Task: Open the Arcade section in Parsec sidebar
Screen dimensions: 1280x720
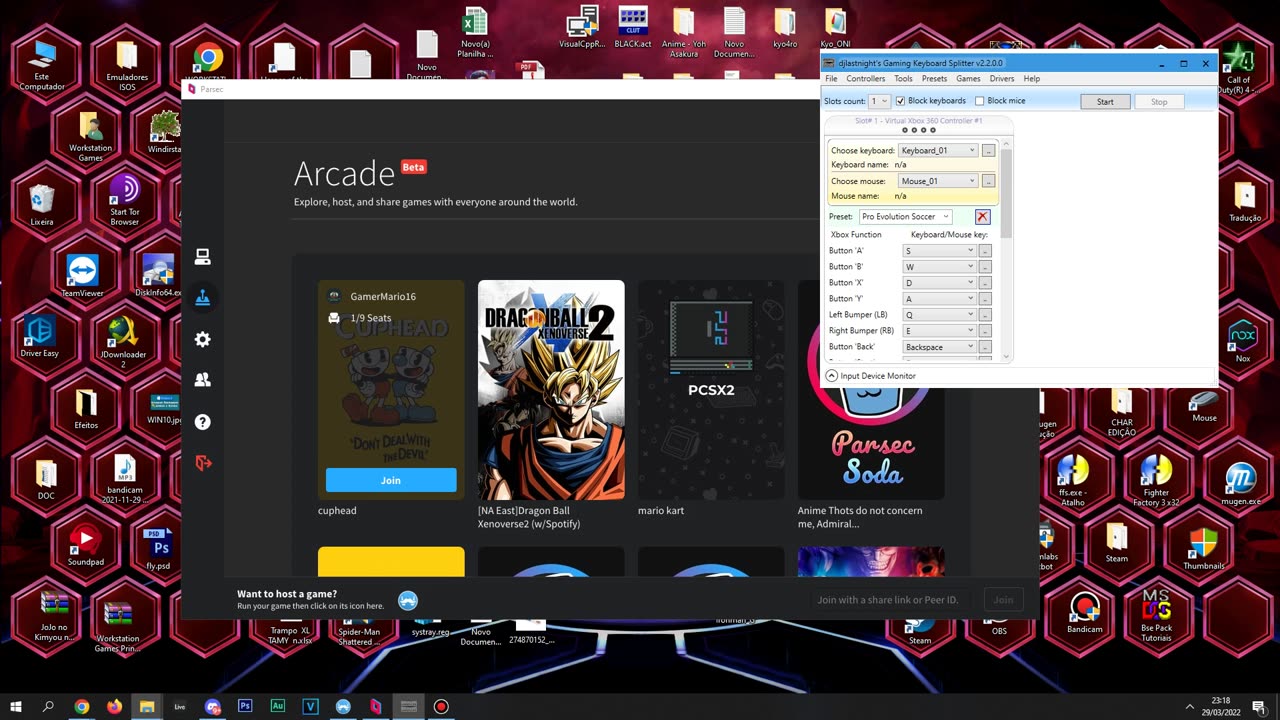Action: [x=202, y=297]
